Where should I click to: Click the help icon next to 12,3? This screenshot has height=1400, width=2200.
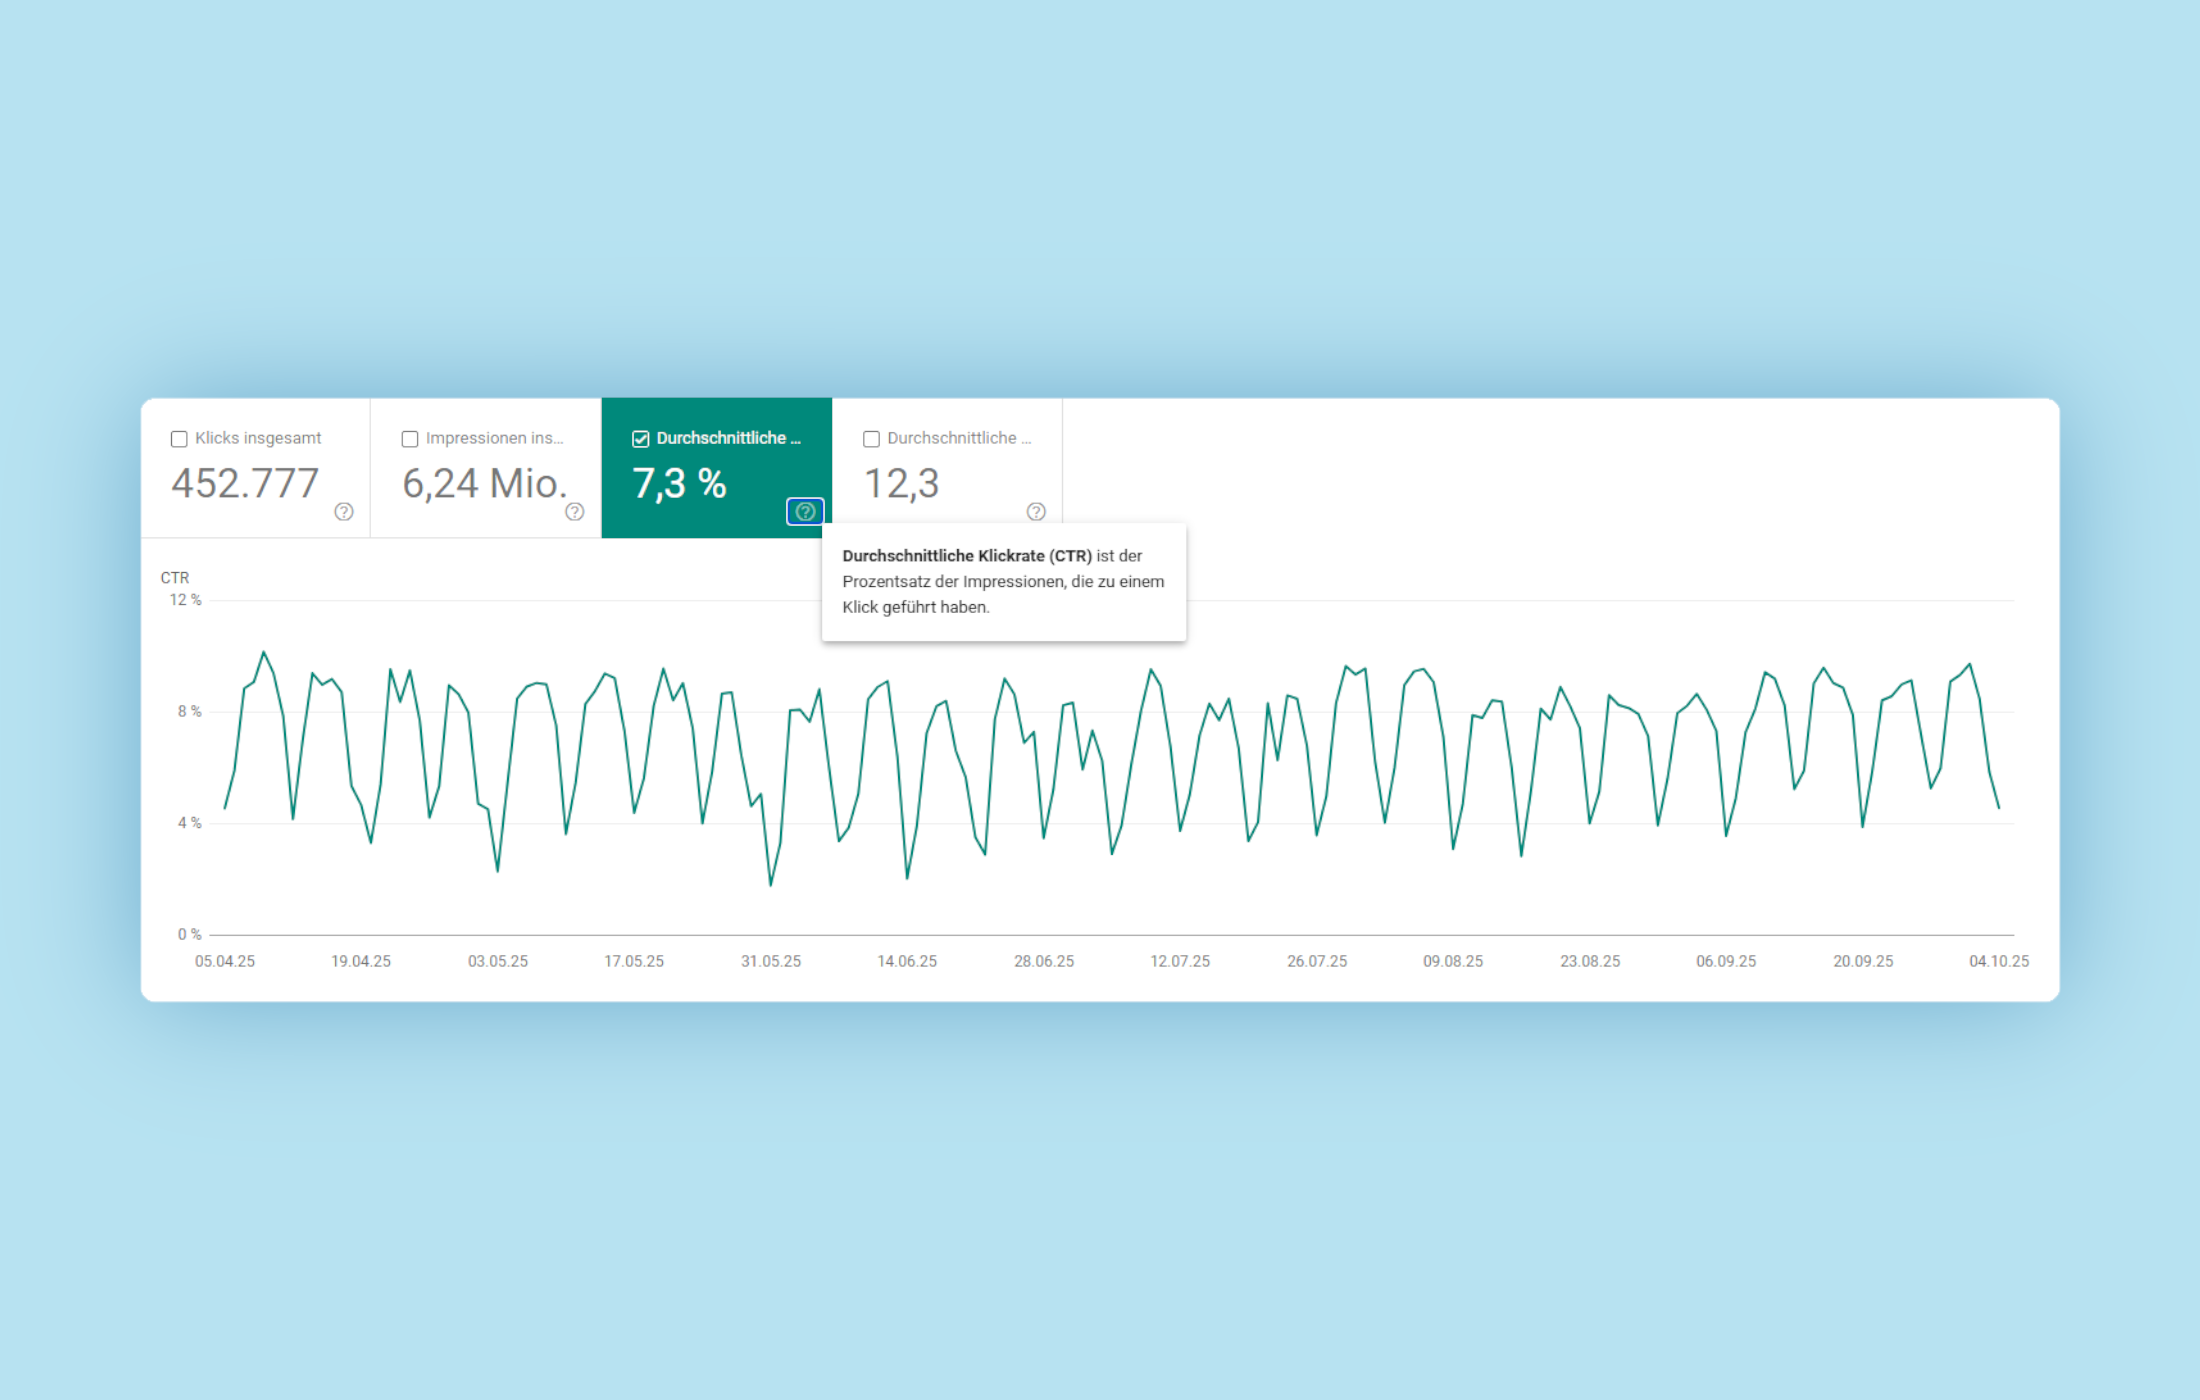click(1037, 512)
